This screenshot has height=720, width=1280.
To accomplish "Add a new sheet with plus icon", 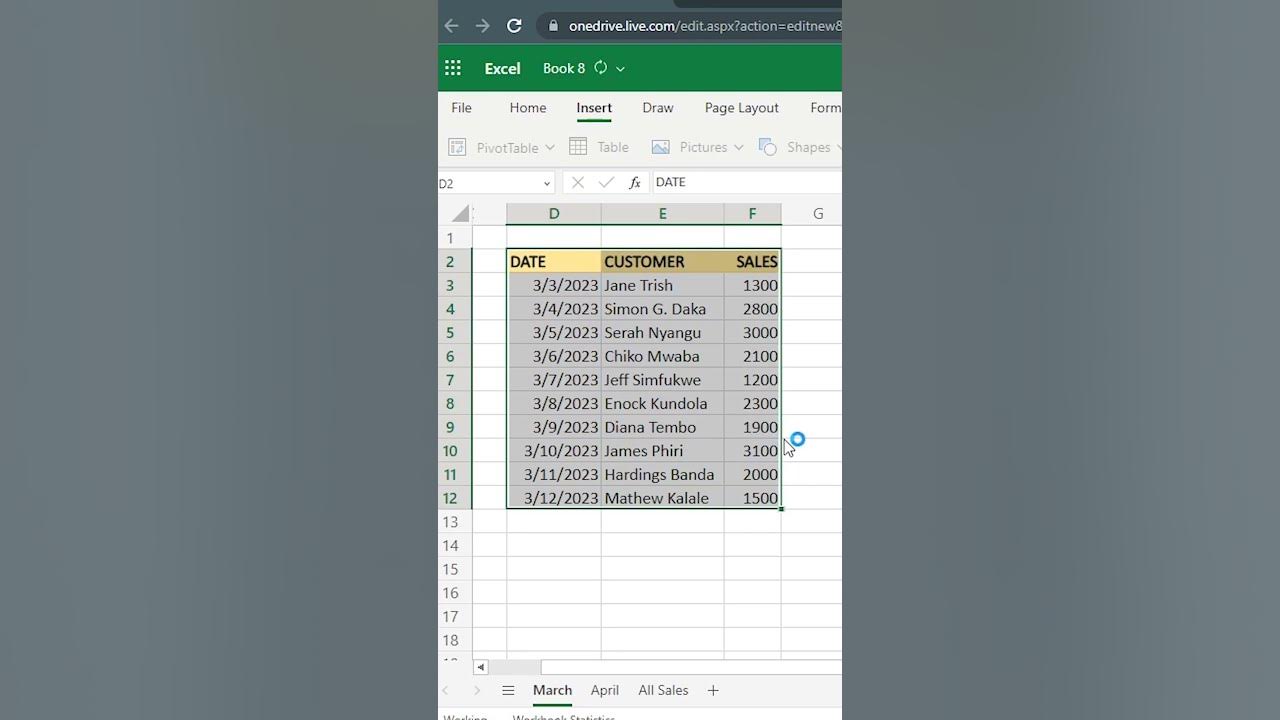I will pos(713,690).
